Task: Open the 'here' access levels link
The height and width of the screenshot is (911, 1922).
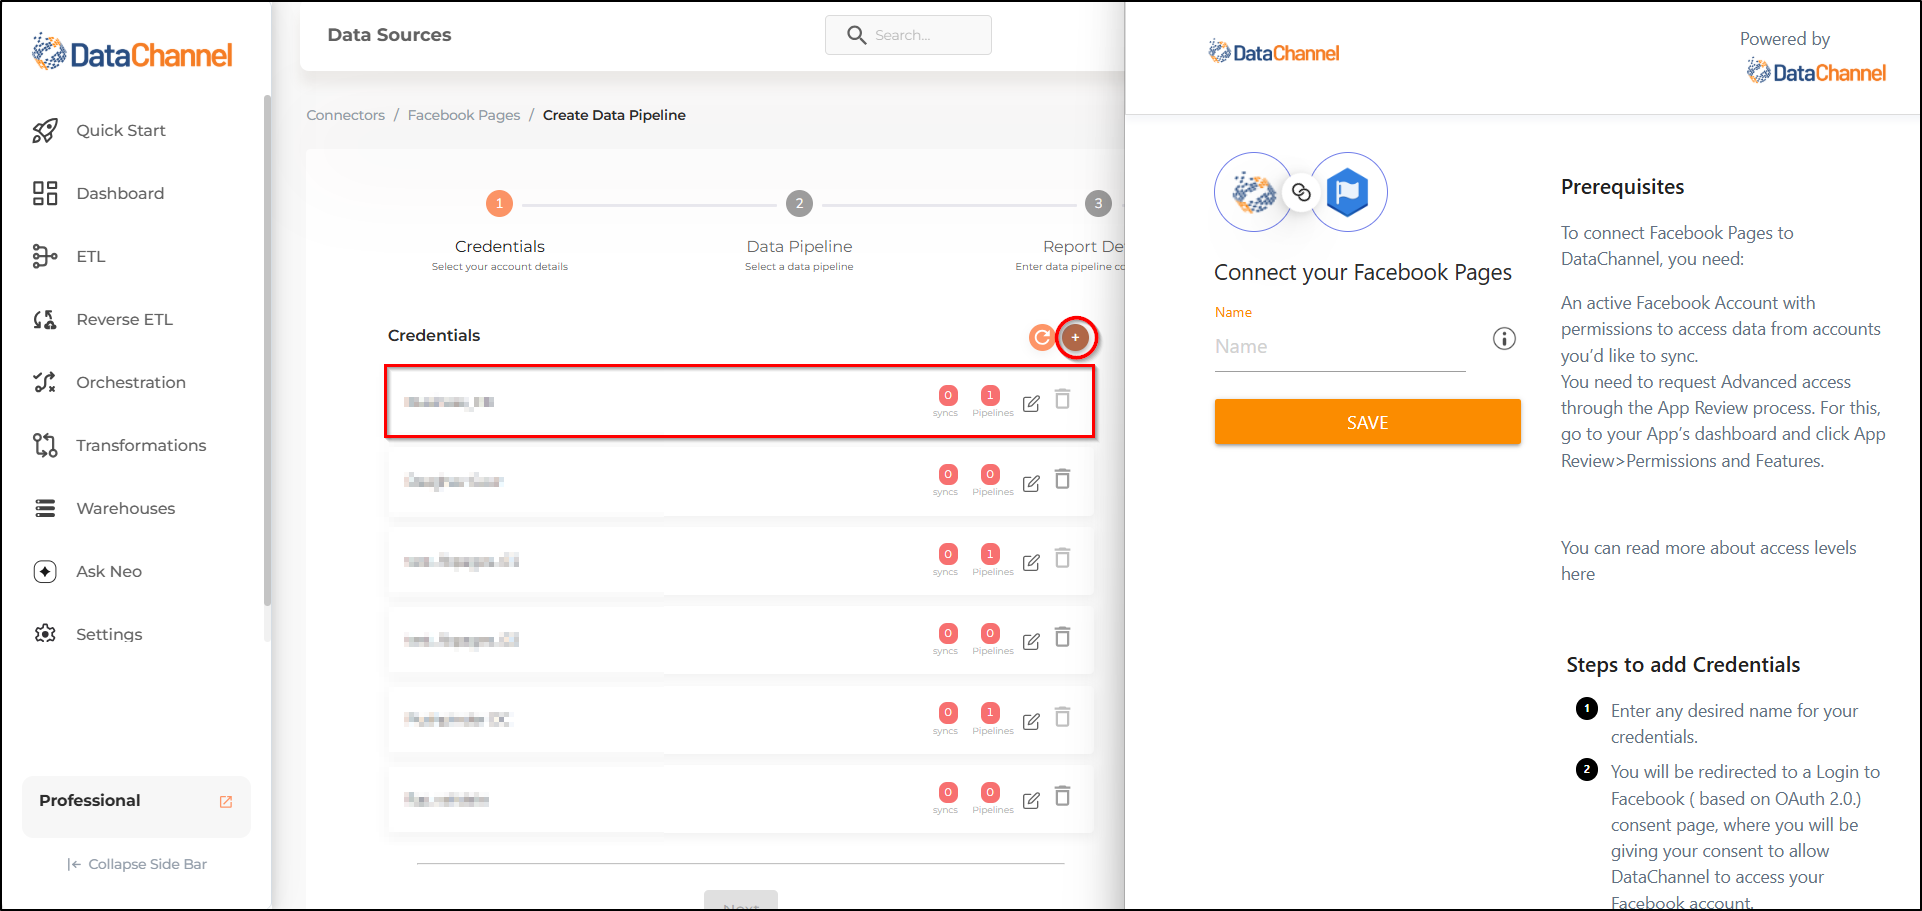Action: (1578, 574)
